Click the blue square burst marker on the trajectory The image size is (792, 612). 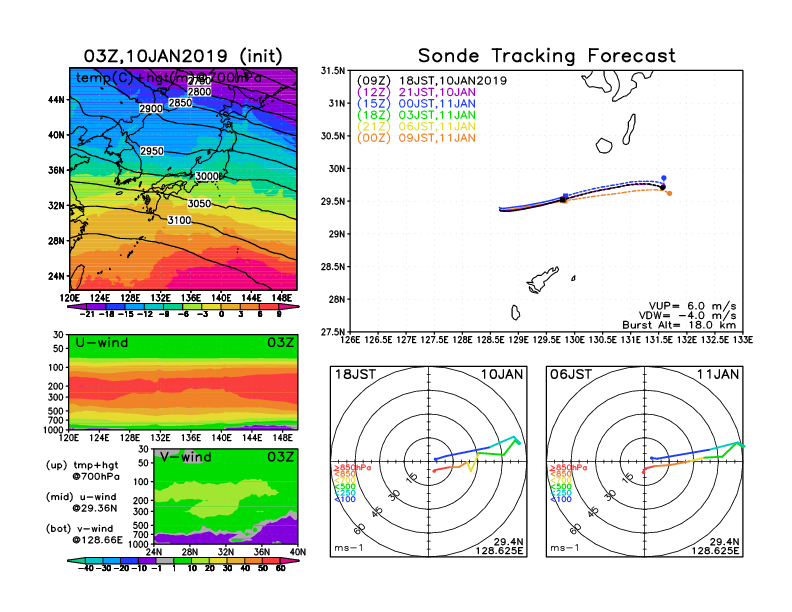[565, 197]
